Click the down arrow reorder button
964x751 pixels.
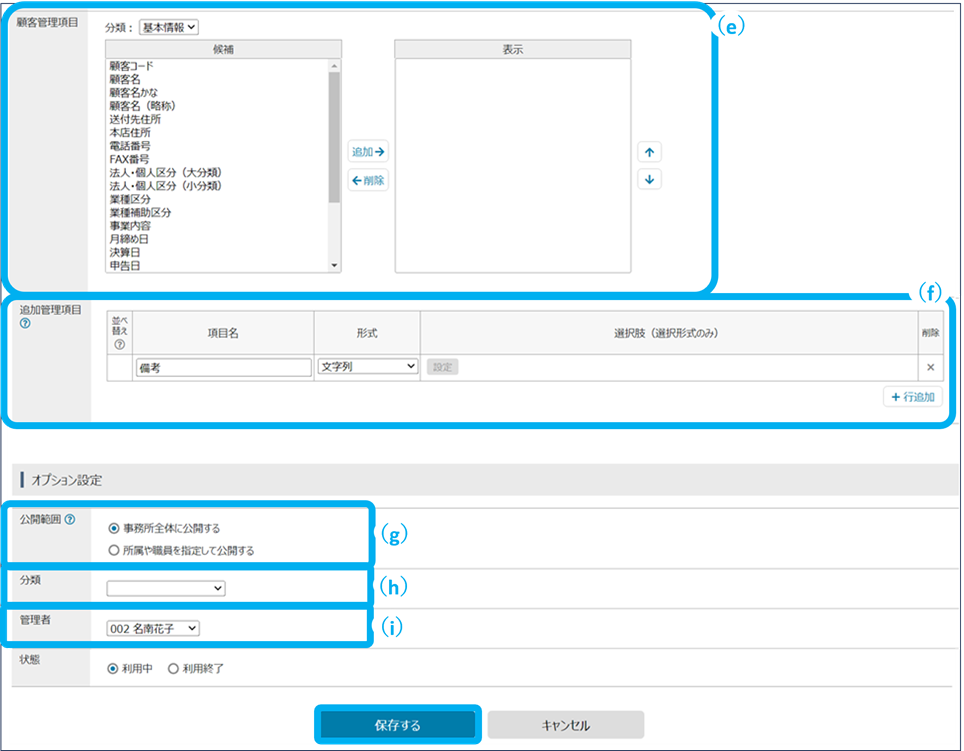pyautogui.click(x=649, y=180)
